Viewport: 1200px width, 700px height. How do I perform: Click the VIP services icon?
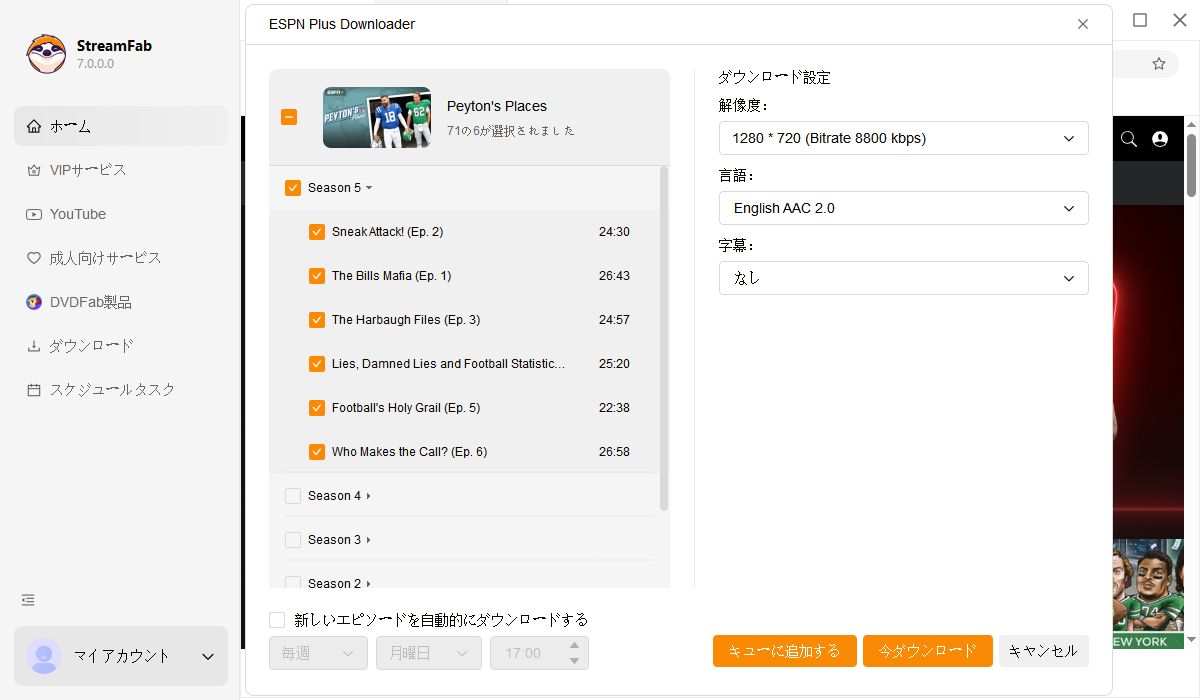point(34,170)
